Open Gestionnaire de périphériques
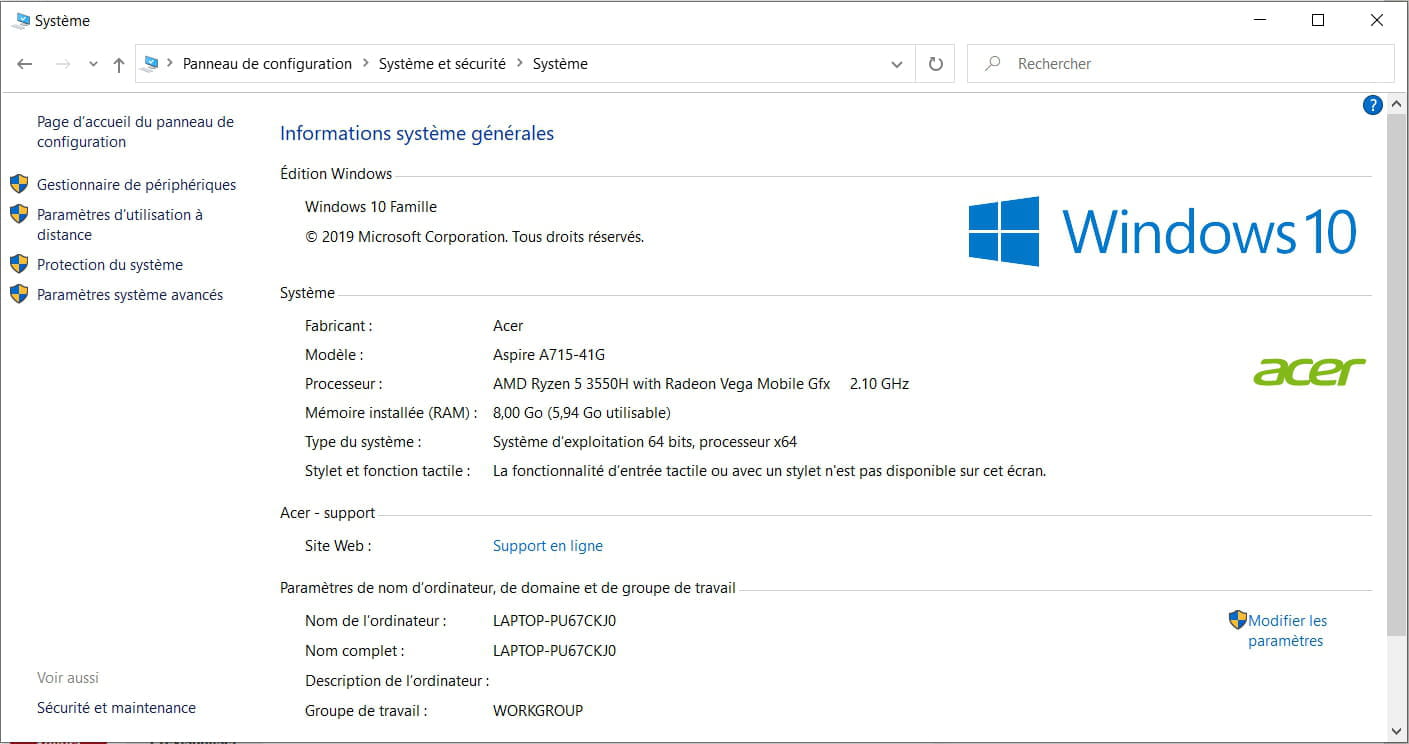The height and width of the screenshot is (744, 1409). tap(136, 185)
